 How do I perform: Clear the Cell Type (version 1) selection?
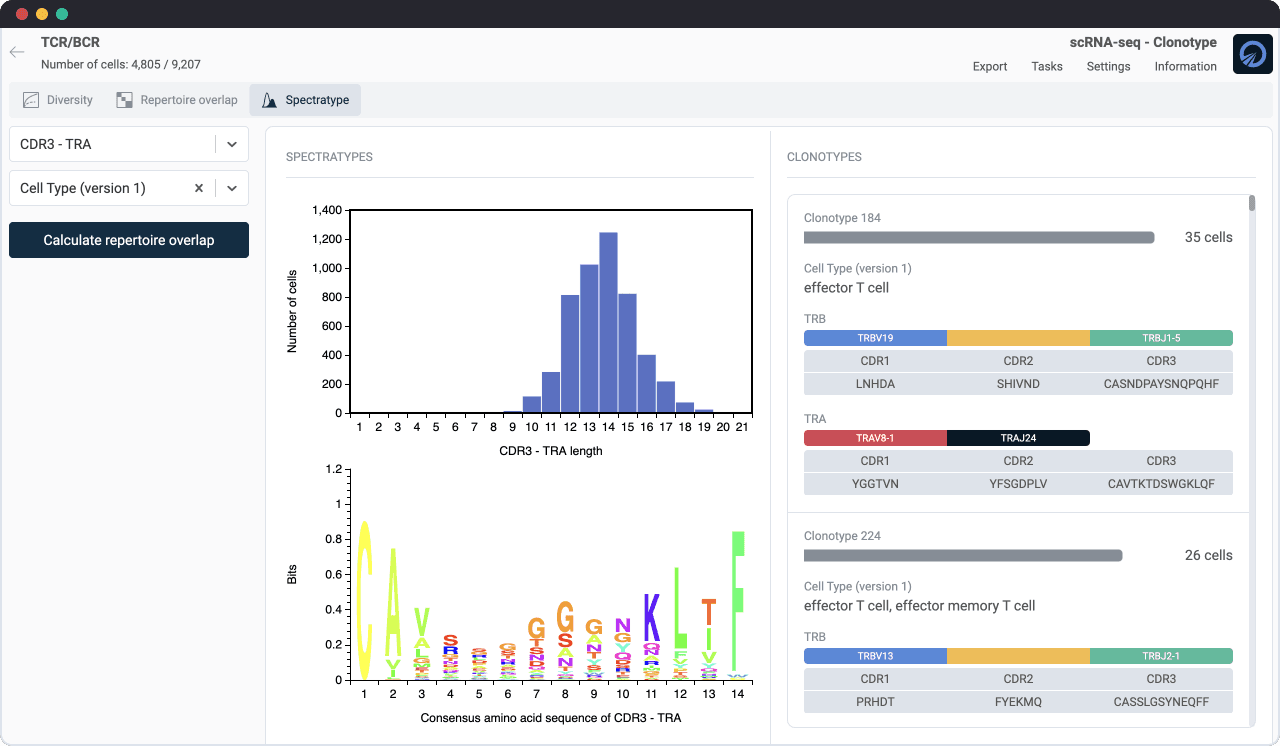(x=198, y=188)
